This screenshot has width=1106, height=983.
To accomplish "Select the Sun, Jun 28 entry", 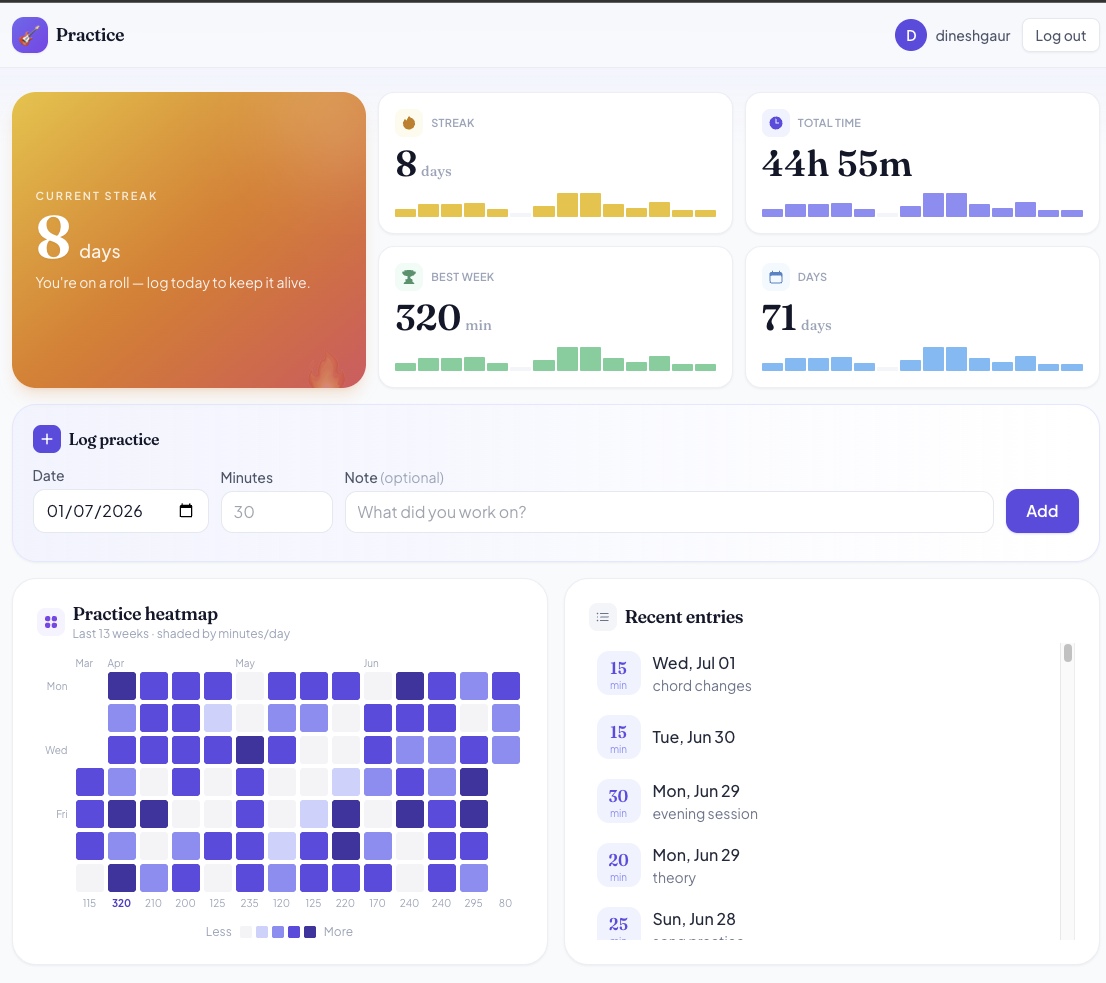I will coord(825,923).
